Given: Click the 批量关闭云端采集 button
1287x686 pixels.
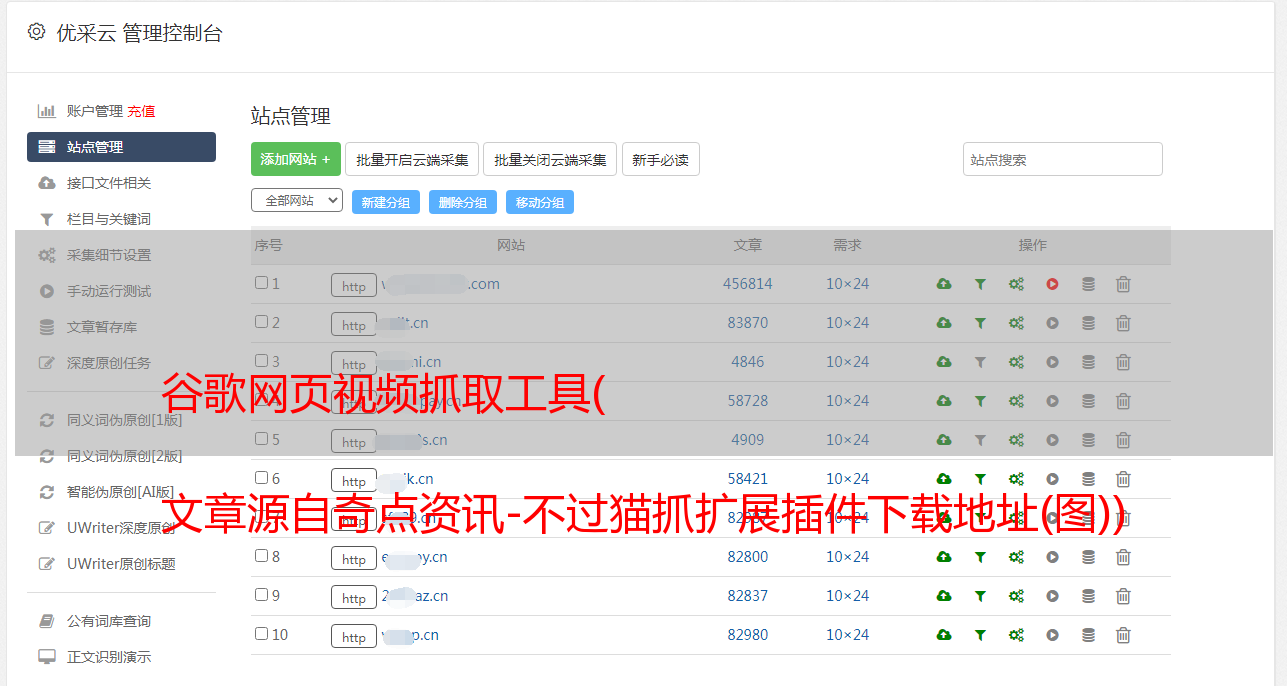Looking at the screenshot, I should 550,159.
